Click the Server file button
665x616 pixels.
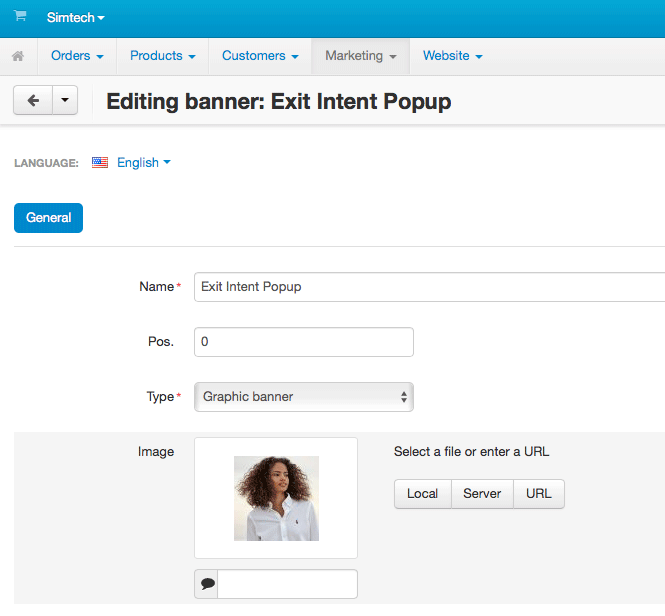[482, 494]
